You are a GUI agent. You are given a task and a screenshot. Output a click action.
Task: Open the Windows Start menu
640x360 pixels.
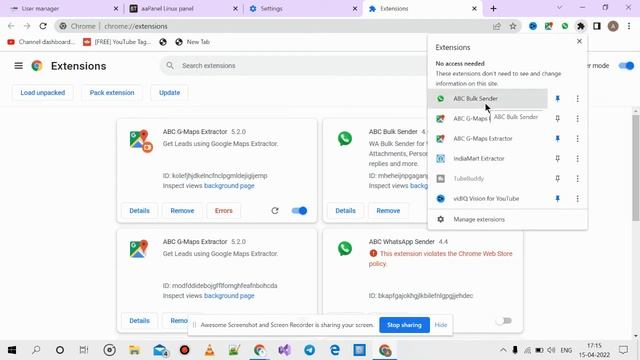coord(12,350)
